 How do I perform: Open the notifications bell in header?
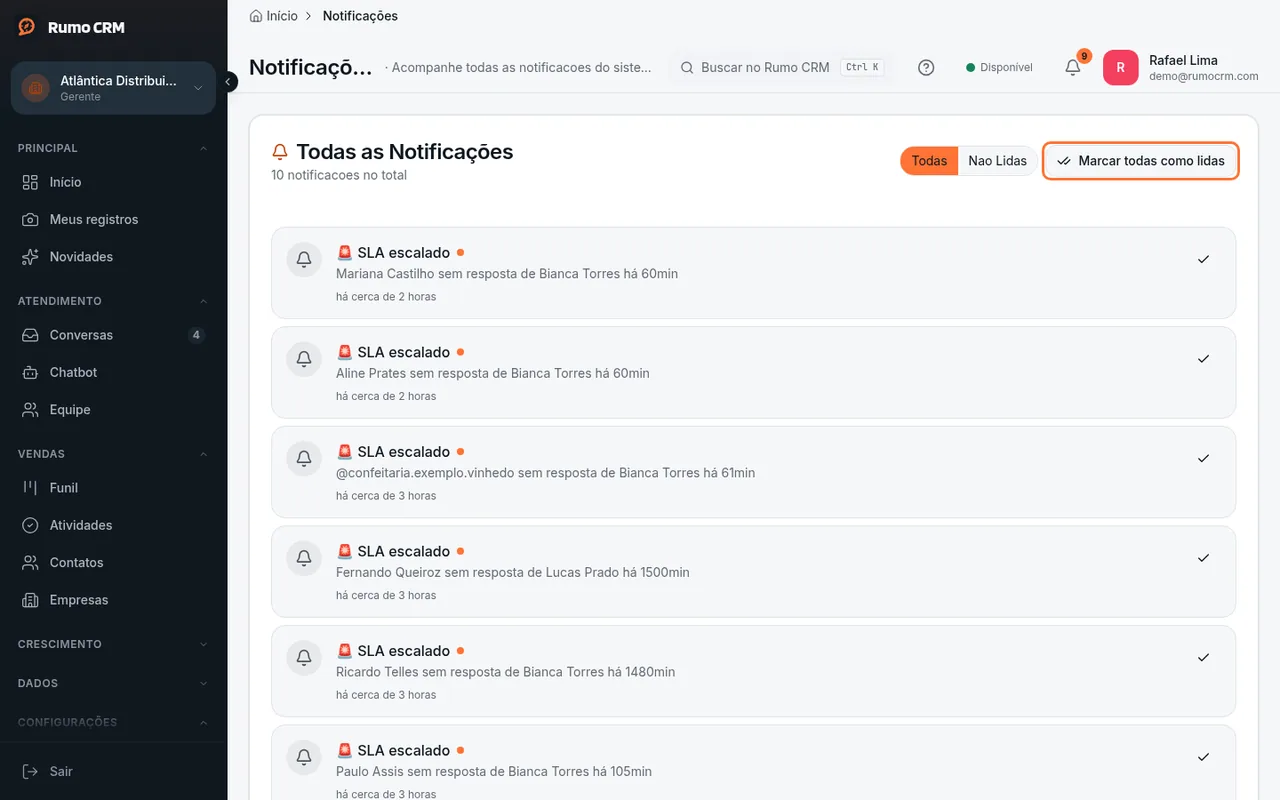[1073, 68]
